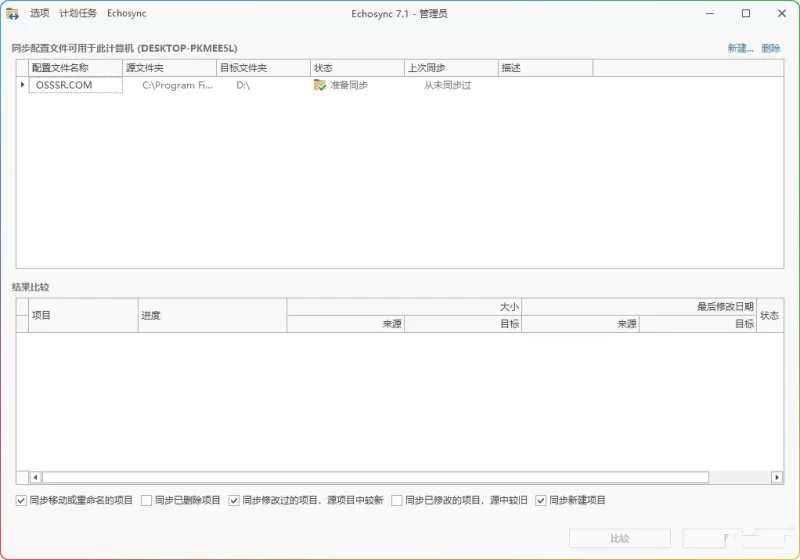Click the 删除 link
This screenshot has height=560, width=800.
pos(770,48)
